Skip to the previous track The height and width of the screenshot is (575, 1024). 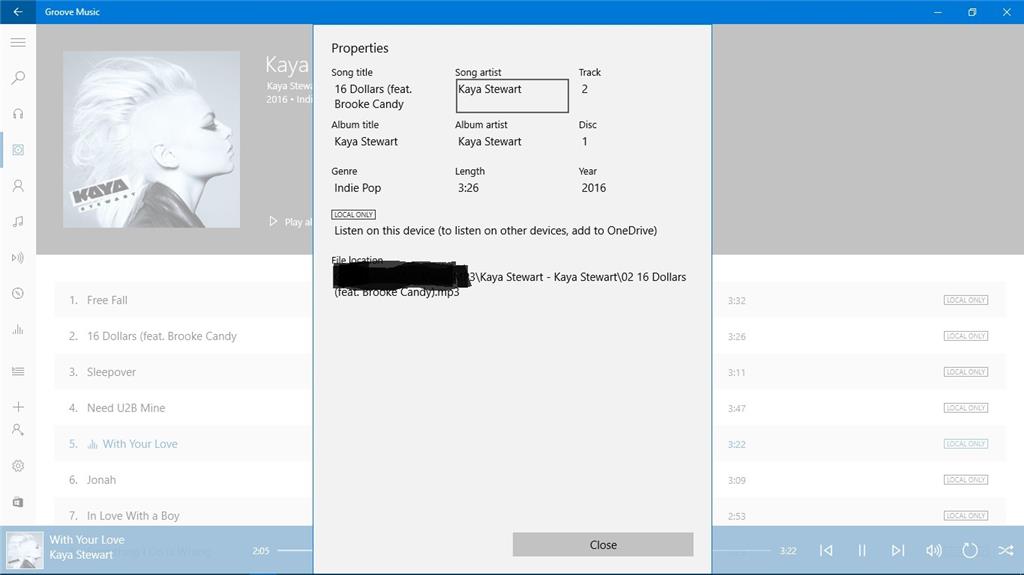[x=826, y=551]
